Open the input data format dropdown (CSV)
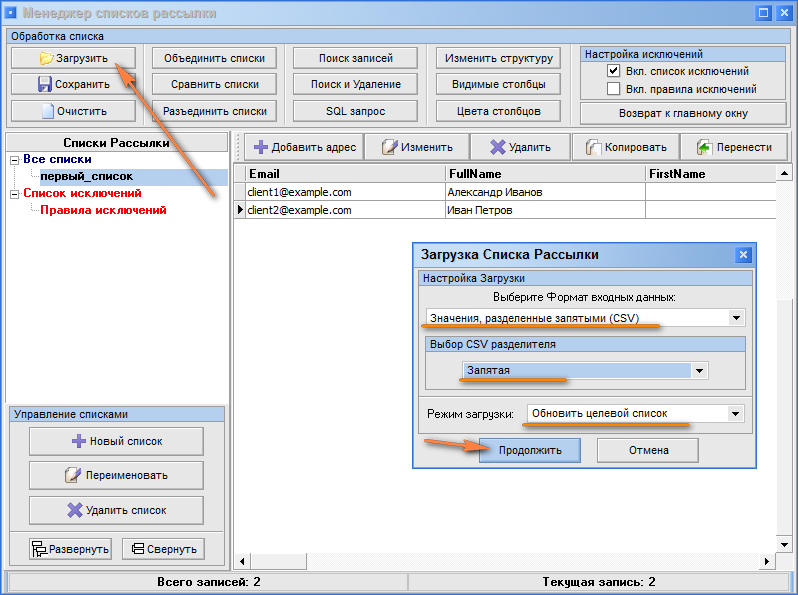The image size is (798, 595). [x=736, y=318]
